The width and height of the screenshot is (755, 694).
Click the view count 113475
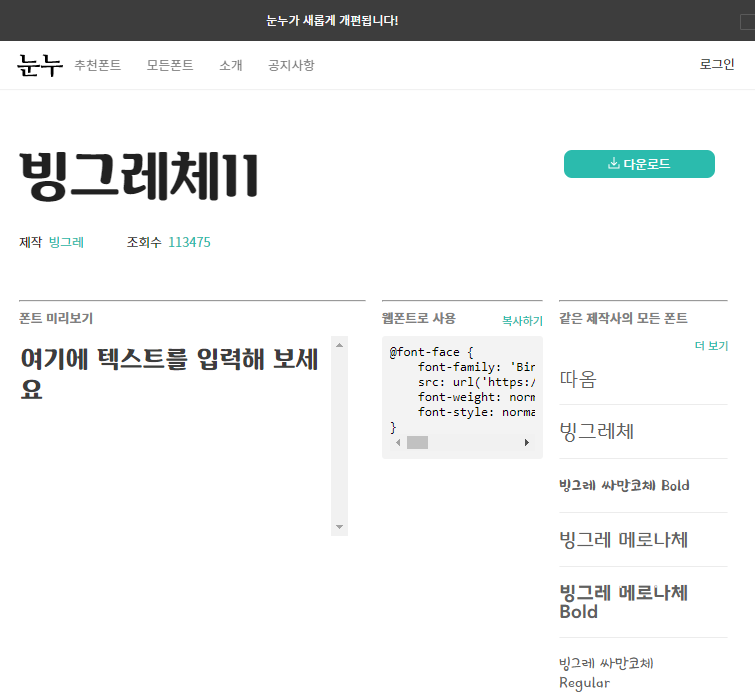[189, 242]
